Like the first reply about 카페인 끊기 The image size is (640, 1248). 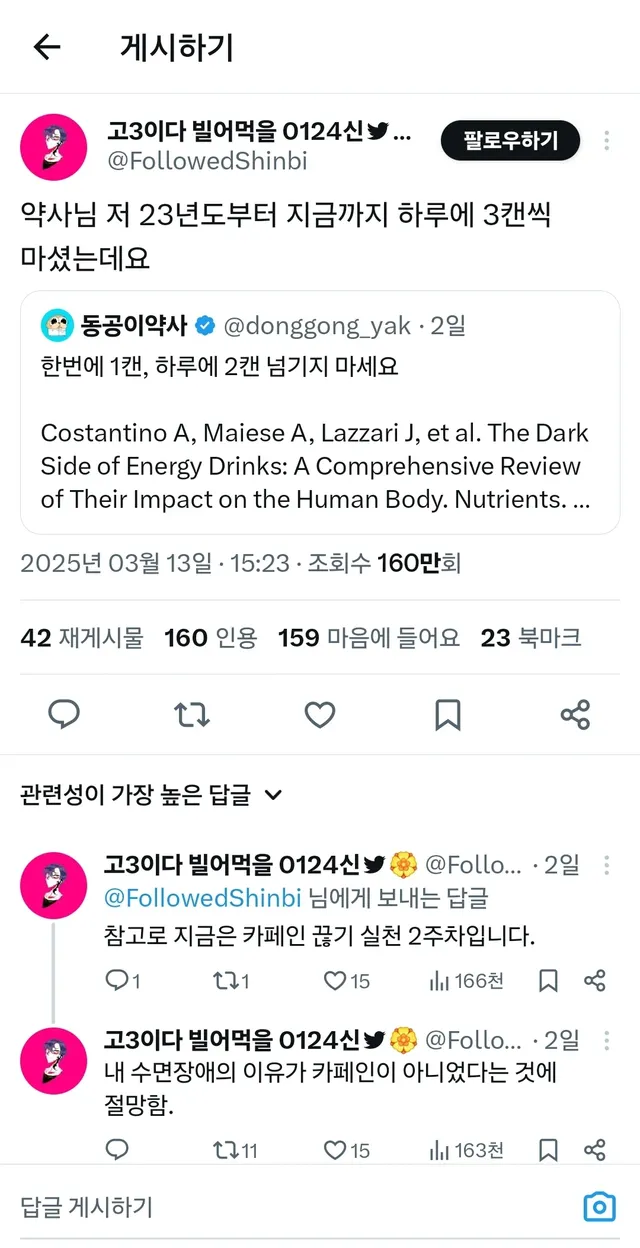[x=336, y=981]
